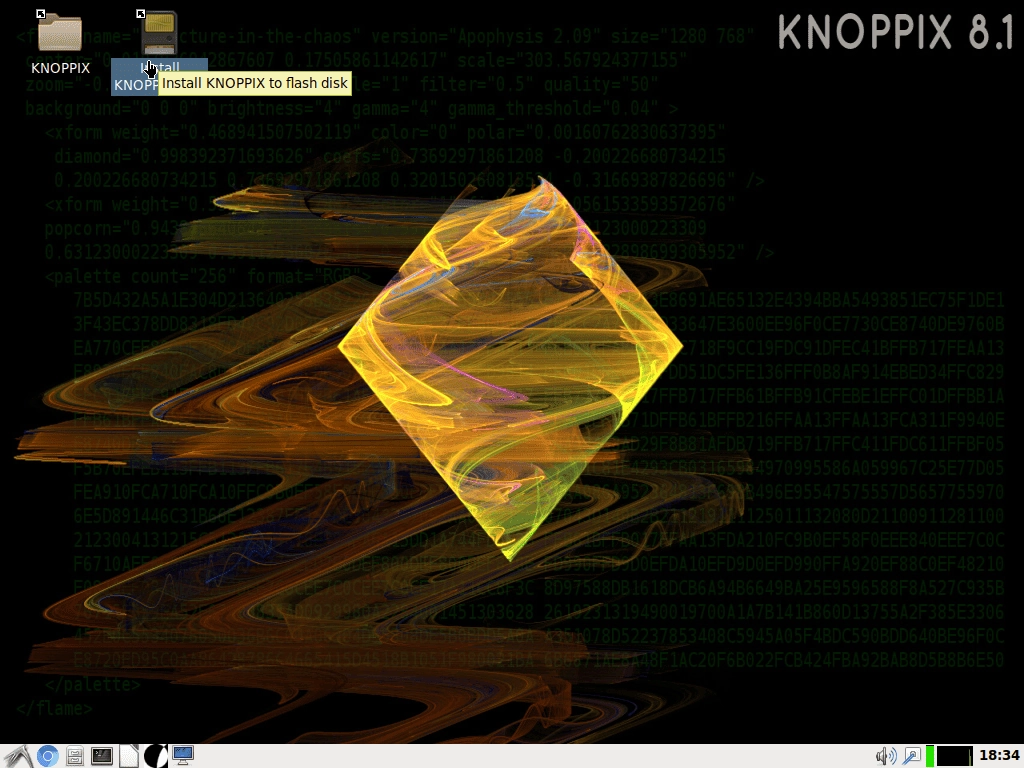Screen dimensions: 1024x768
Task: Launch the terminal emulator from the panel
Action: [102, 756]
